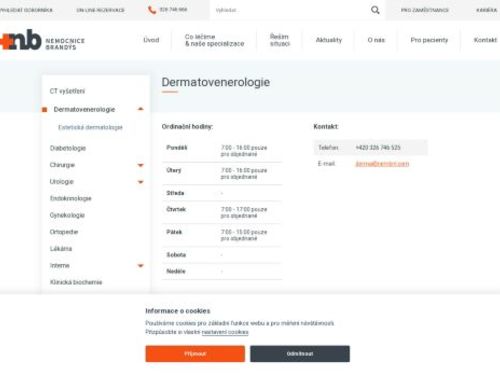
Task: Click the derma e-mail address link
Action: point(382,164)
